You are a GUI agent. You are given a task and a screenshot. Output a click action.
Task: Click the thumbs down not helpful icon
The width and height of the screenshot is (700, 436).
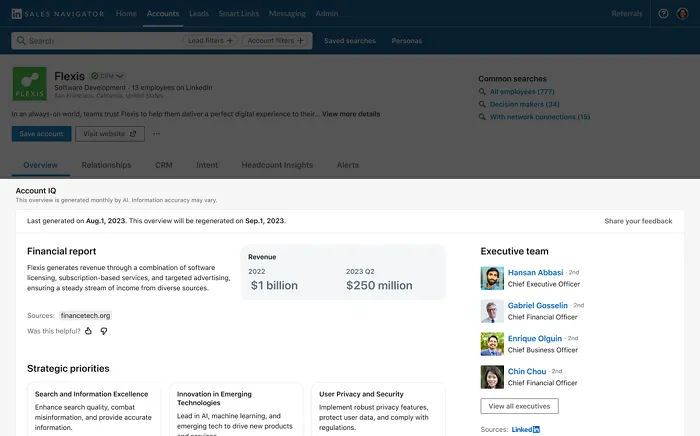(x=104, y=331)
